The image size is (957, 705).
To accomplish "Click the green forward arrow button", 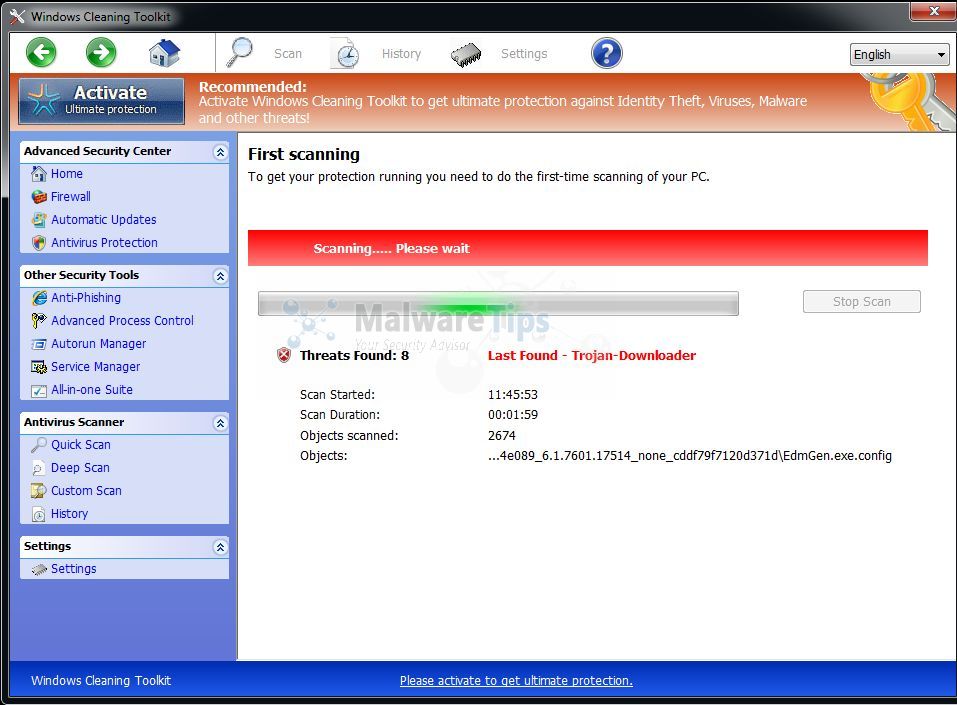I will [x=101, y=52].
